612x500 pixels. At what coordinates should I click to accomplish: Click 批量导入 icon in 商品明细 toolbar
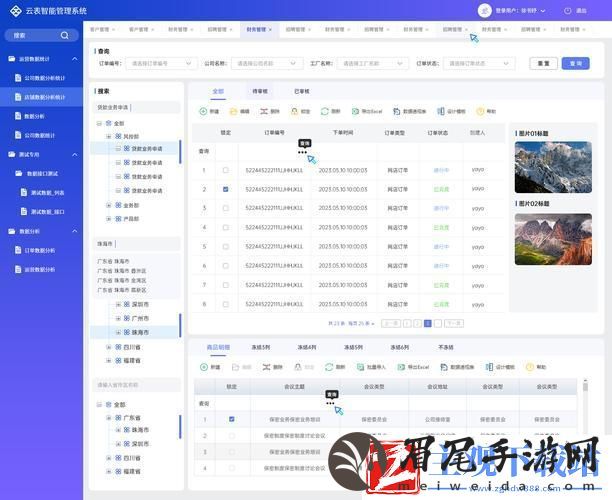coord(360,367)
